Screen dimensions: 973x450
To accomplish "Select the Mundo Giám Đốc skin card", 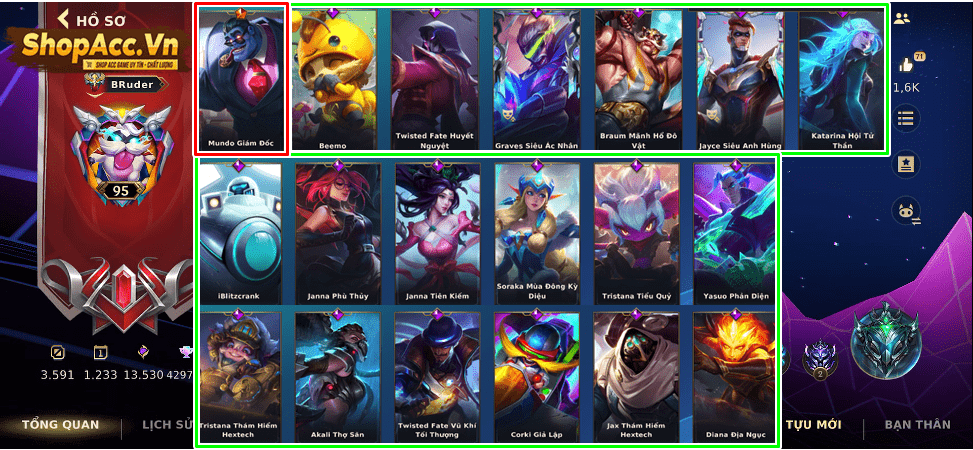I will tap(242, 79).
